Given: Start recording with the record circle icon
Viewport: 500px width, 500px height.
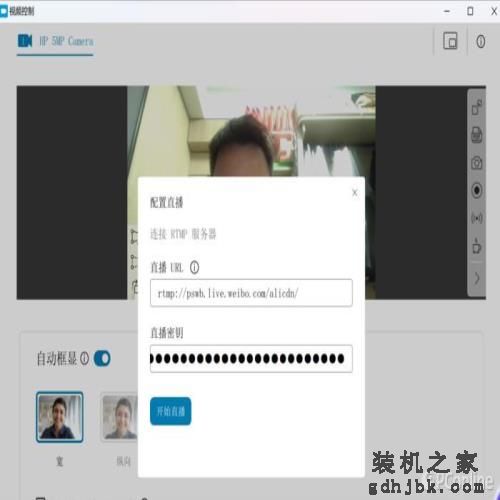Looking at the screenshot, I should (x=477, y=190).
